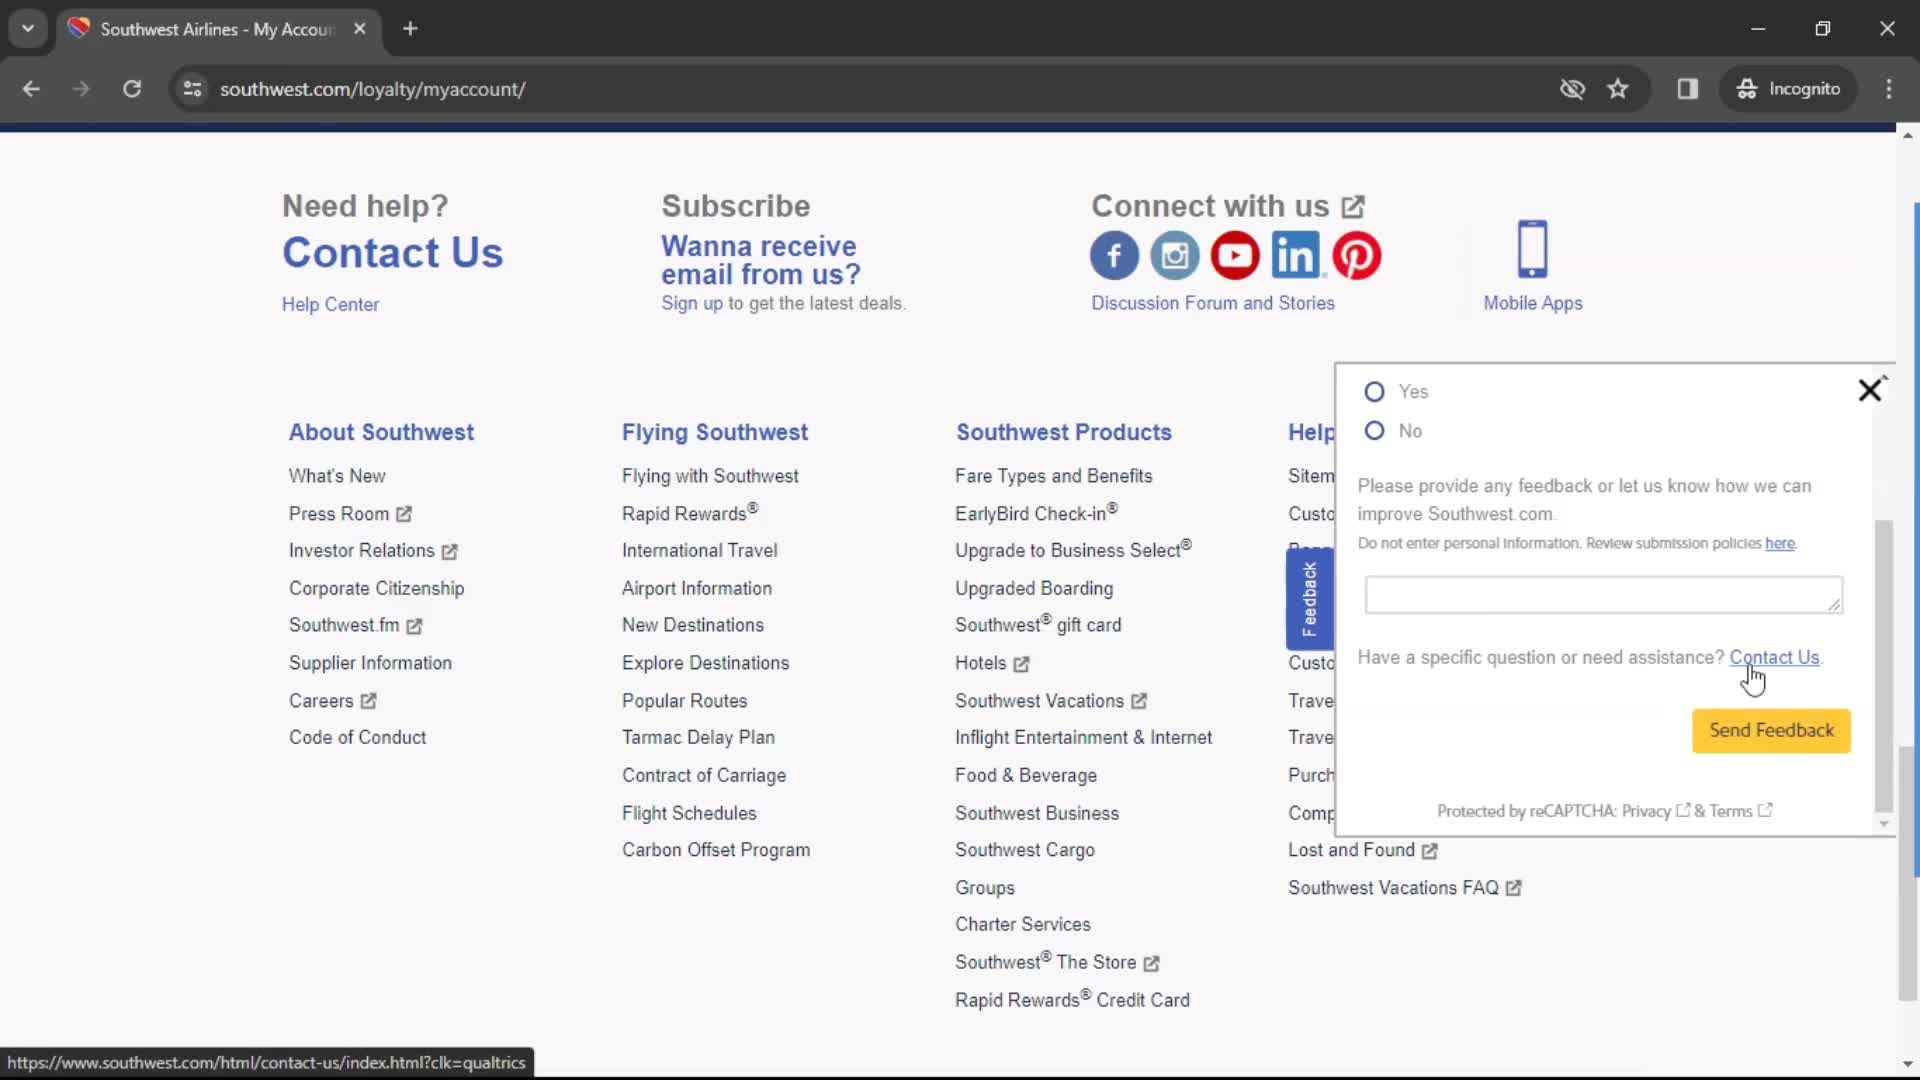Image resolution: width=1920 pixels, height=1080 pixels.
Task: Click external icon next to Careers
Action: click(x=368, y=701)
